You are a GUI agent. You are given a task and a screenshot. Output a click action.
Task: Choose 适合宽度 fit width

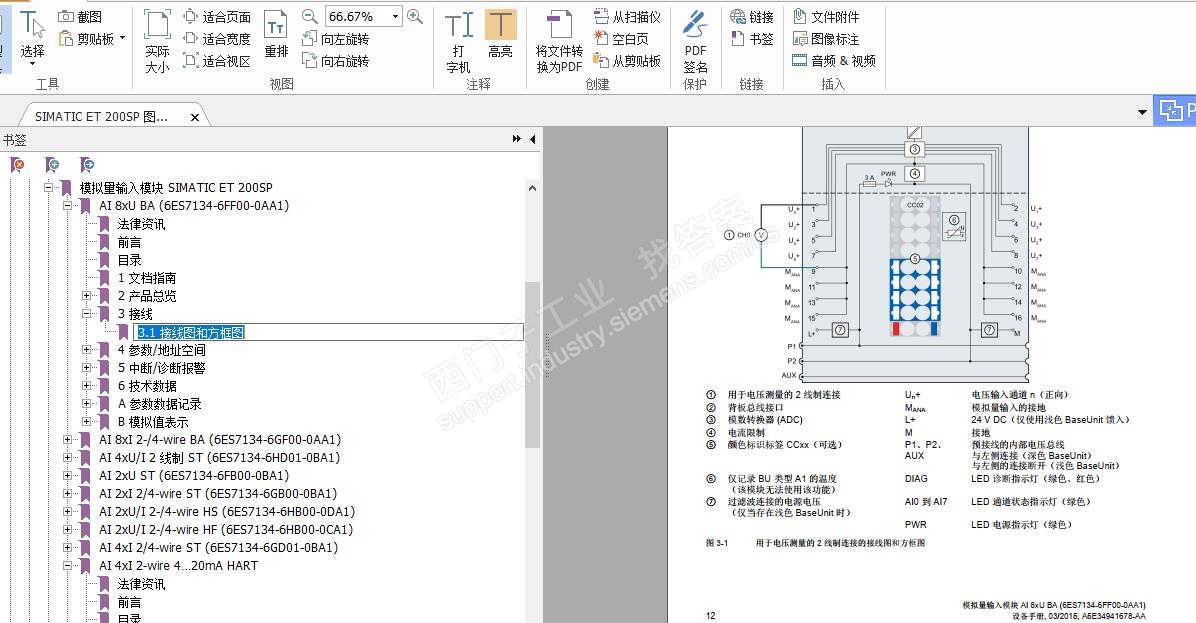pos(217,38)
